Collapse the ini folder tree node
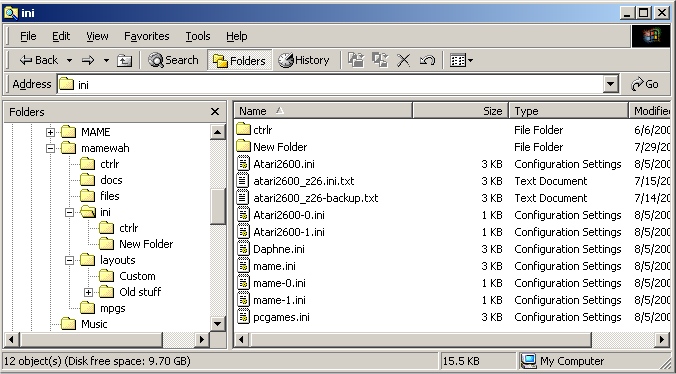The image size is (676, 374). click(69, 212)
